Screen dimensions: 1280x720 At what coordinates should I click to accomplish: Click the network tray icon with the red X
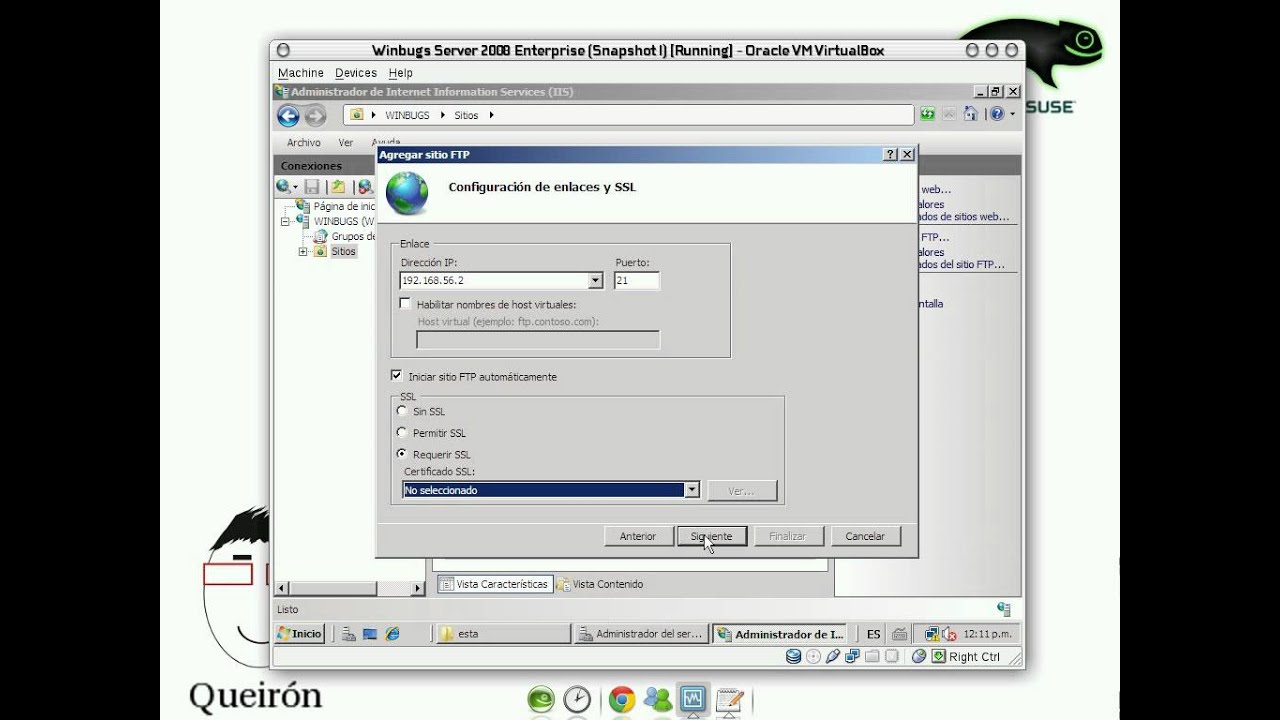coord(950,634)
